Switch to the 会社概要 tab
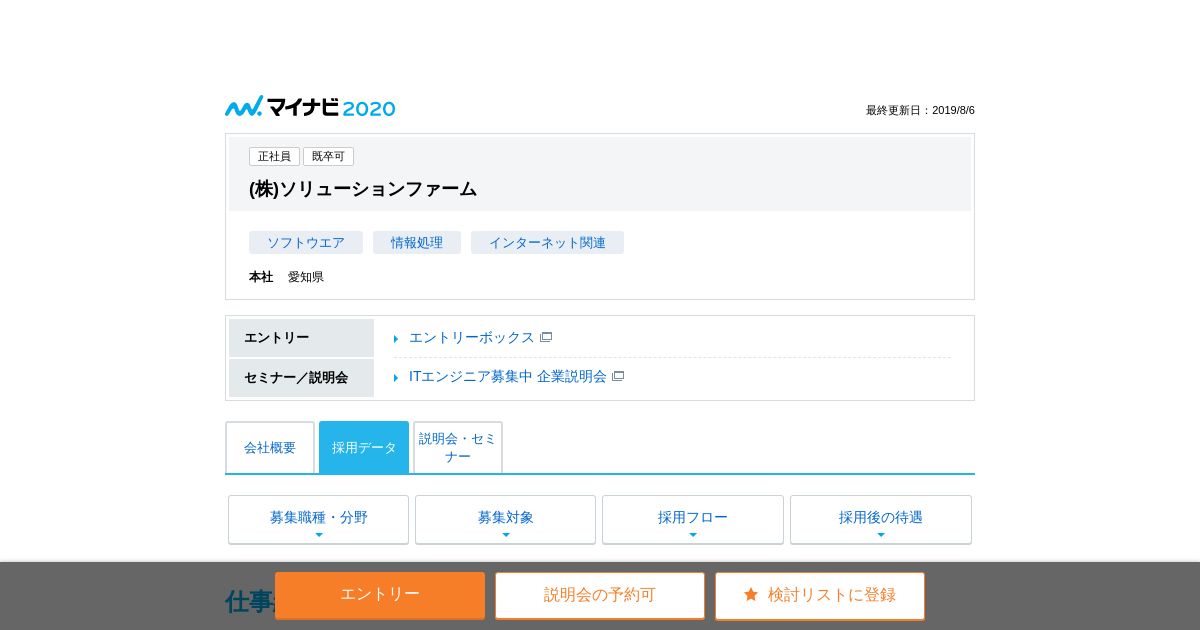1200x630 pixels. [x=270, y=448]
